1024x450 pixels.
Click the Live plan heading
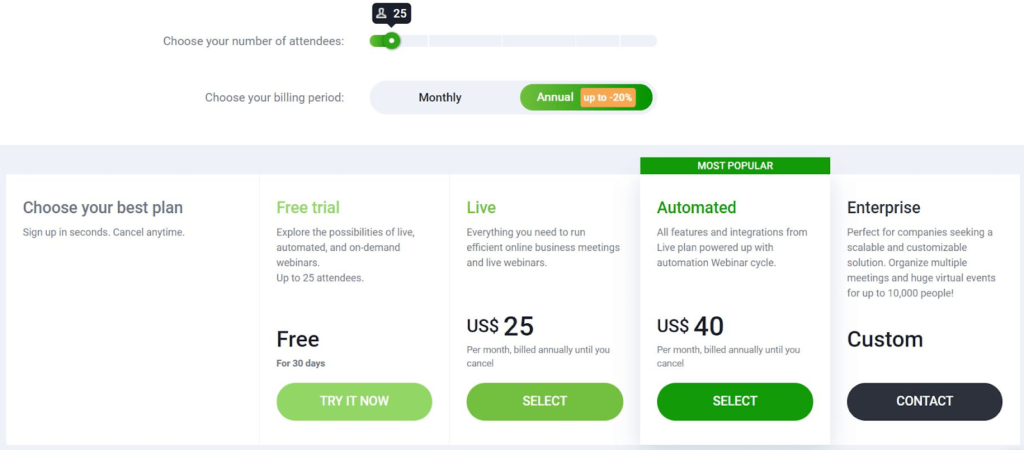coord(481,208)
